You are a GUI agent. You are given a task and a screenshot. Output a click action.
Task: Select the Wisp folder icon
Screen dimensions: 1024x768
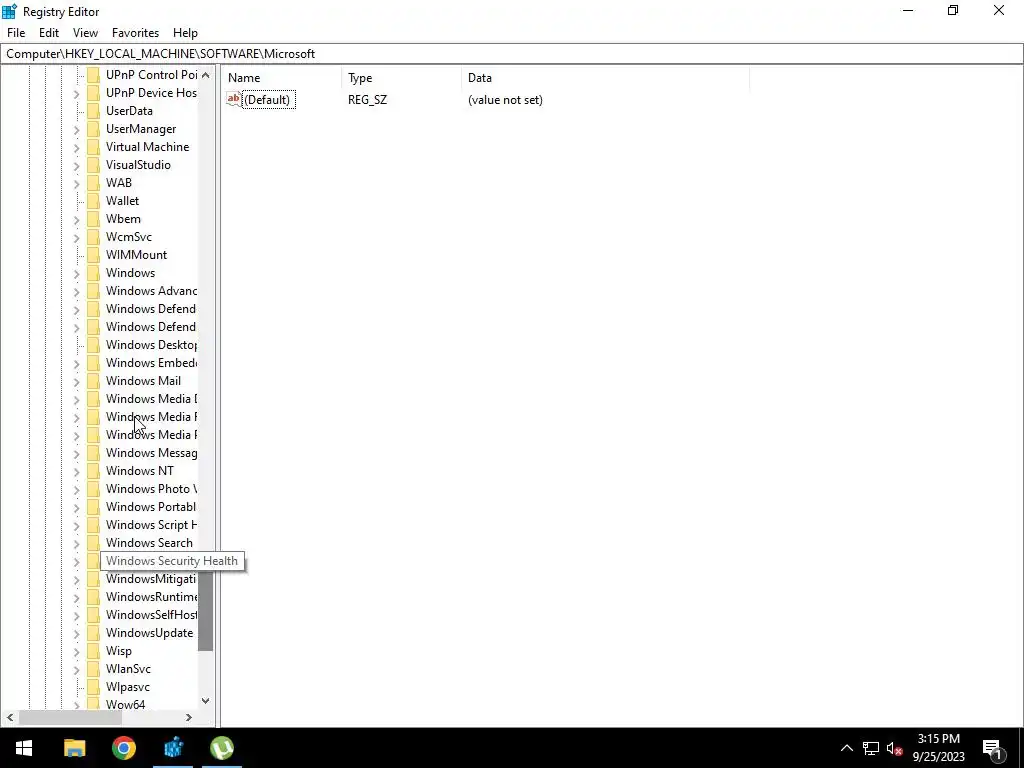click(93, 650)
